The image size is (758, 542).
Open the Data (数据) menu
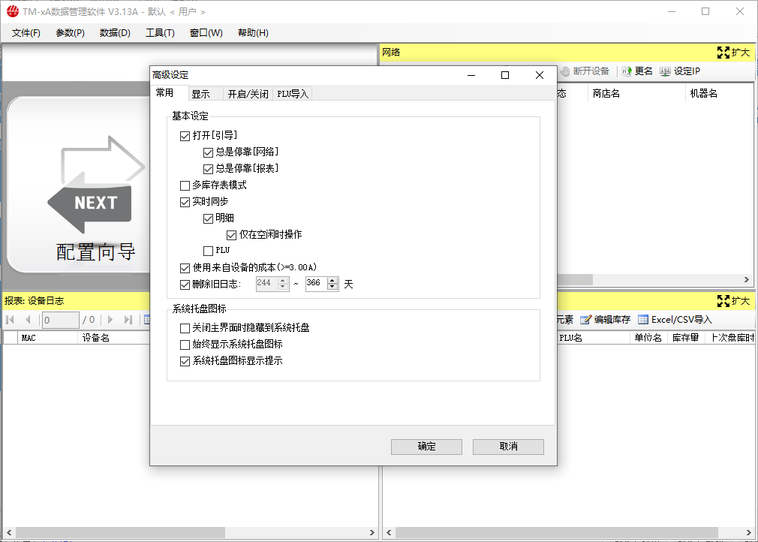coord(115,33)
